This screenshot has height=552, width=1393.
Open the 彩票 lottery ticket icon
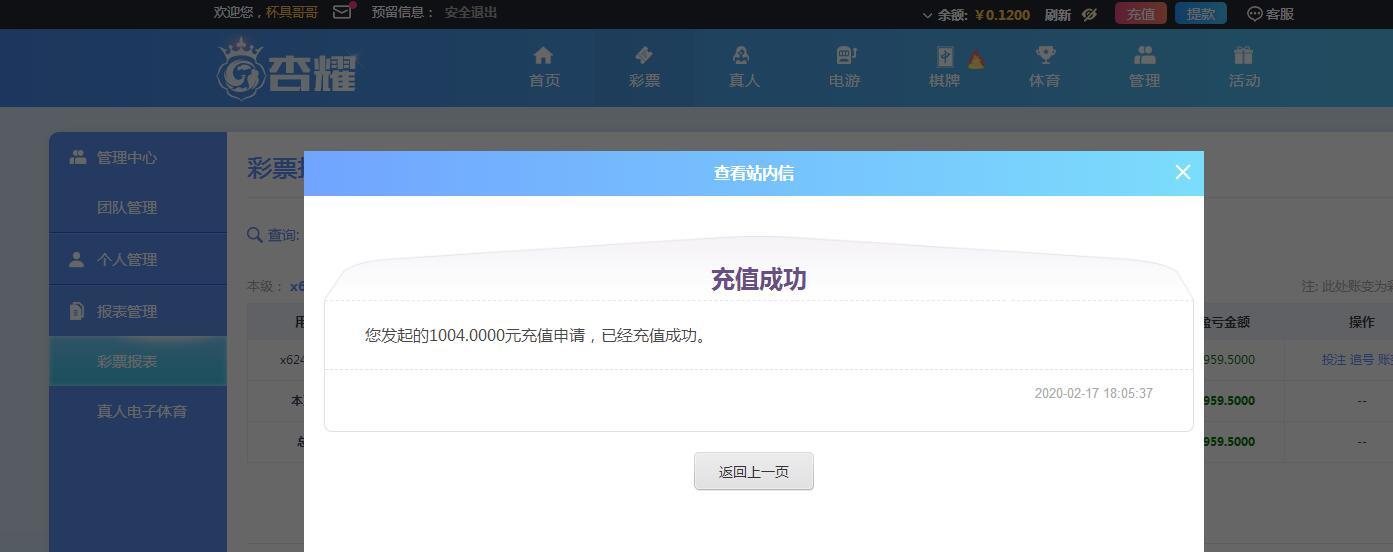[x=644, y=55]
